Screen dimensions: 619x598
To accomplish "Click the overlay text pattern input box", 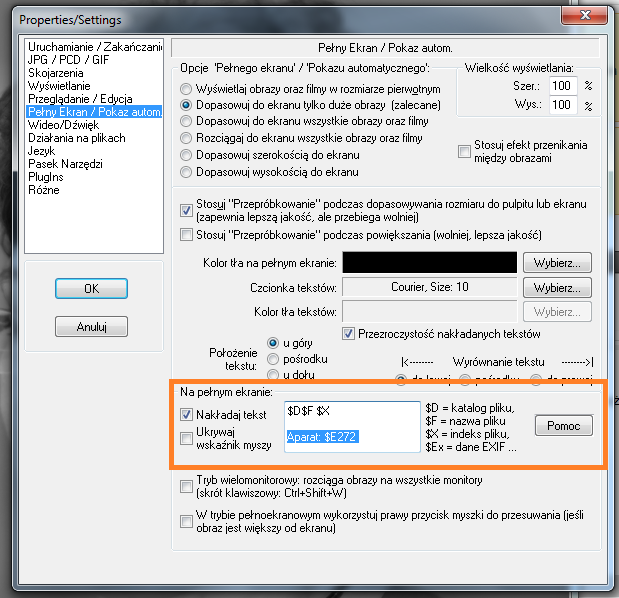I will pos(351,426).
